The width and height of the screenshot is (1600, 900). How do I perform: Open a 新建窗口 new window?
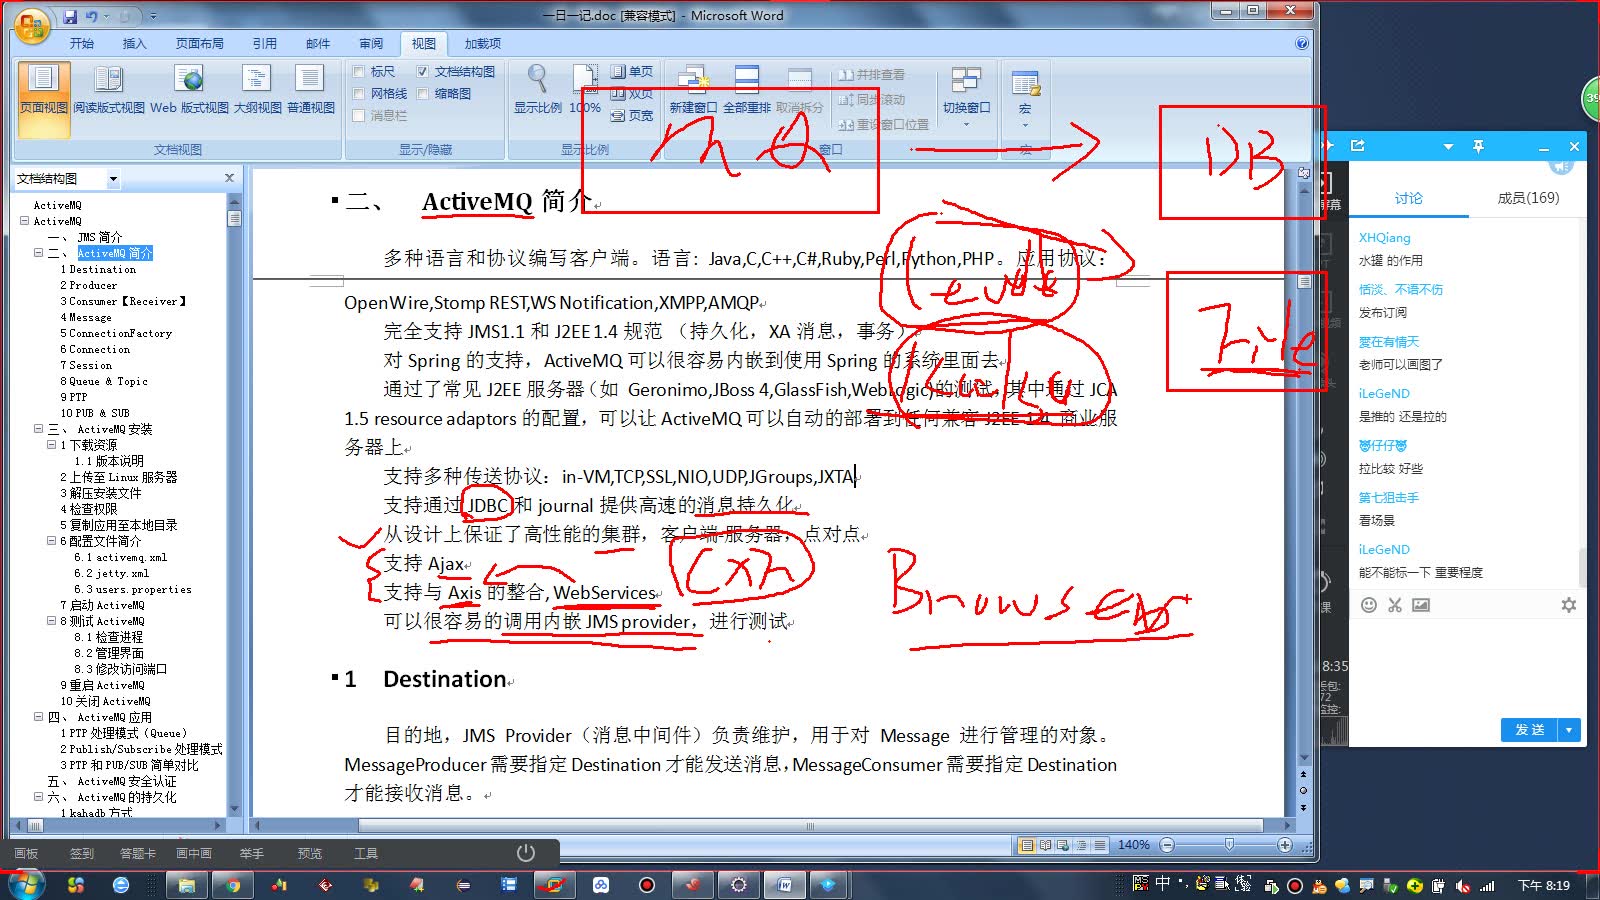click(693, 90)
